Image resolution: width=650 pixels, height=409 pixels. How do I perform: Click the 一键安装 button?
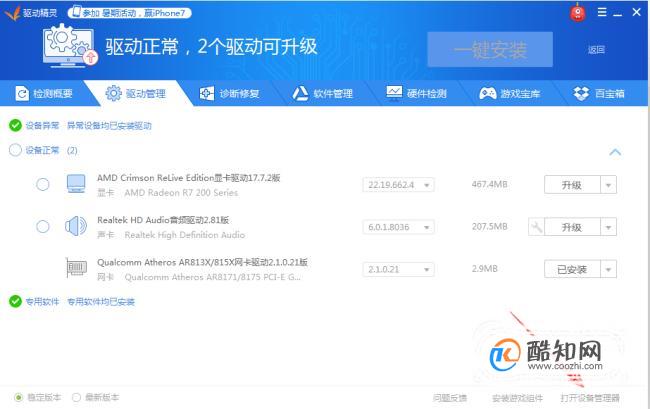pos(490,49)
